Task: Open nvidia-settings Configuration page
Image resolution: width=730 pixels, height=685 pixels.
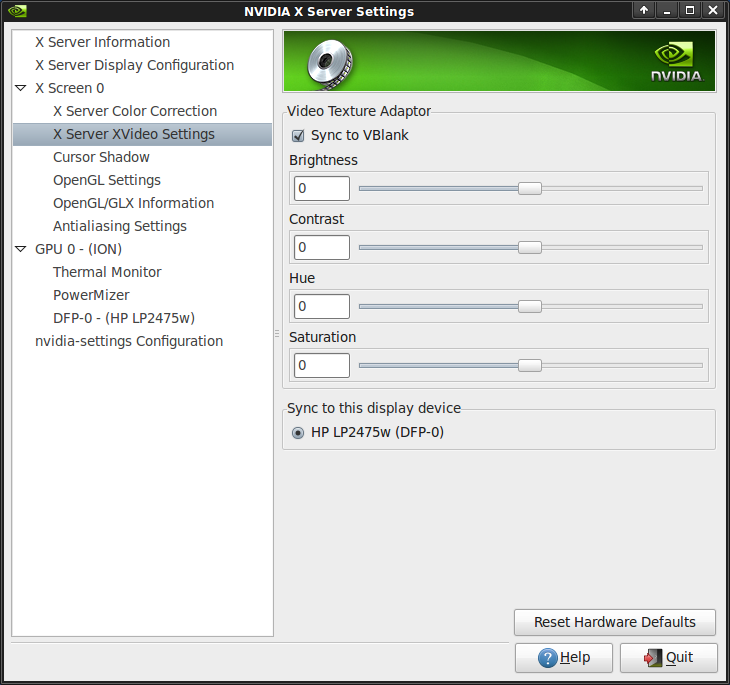Action: (129, 341)
